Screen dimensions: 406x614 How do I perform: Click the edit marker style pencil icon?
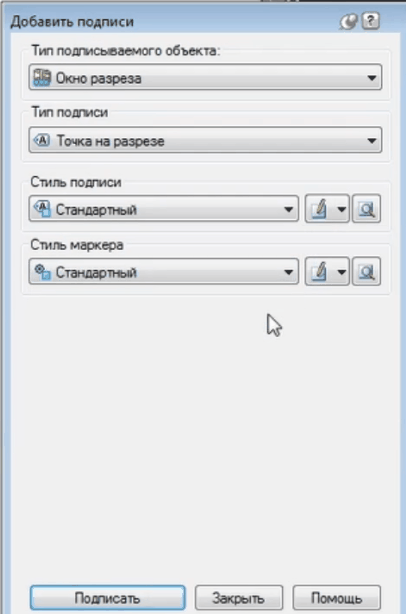click(x=319, y=272)
